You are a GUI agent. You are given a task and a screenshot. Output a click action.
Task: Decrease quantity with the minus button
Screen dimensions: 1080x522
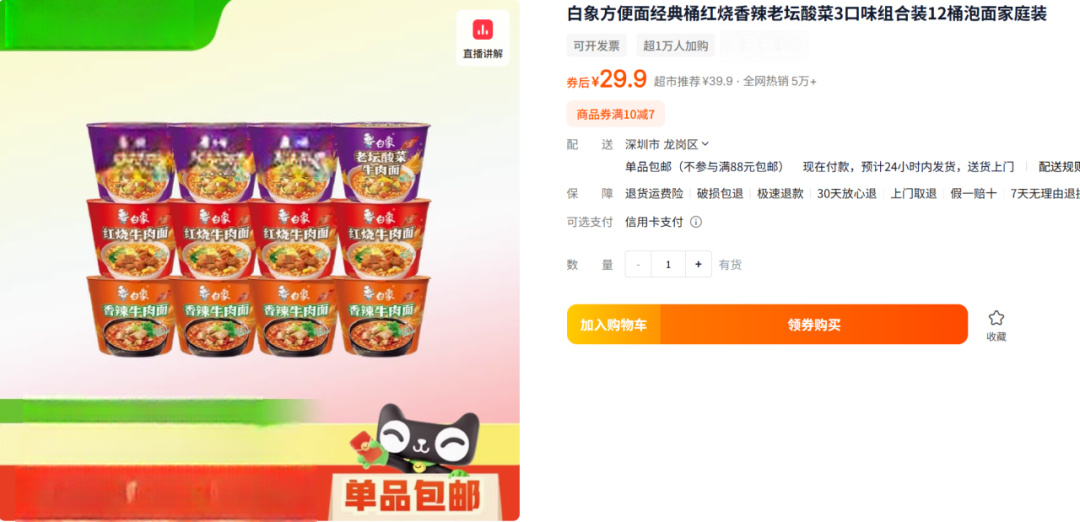[638, 264]
